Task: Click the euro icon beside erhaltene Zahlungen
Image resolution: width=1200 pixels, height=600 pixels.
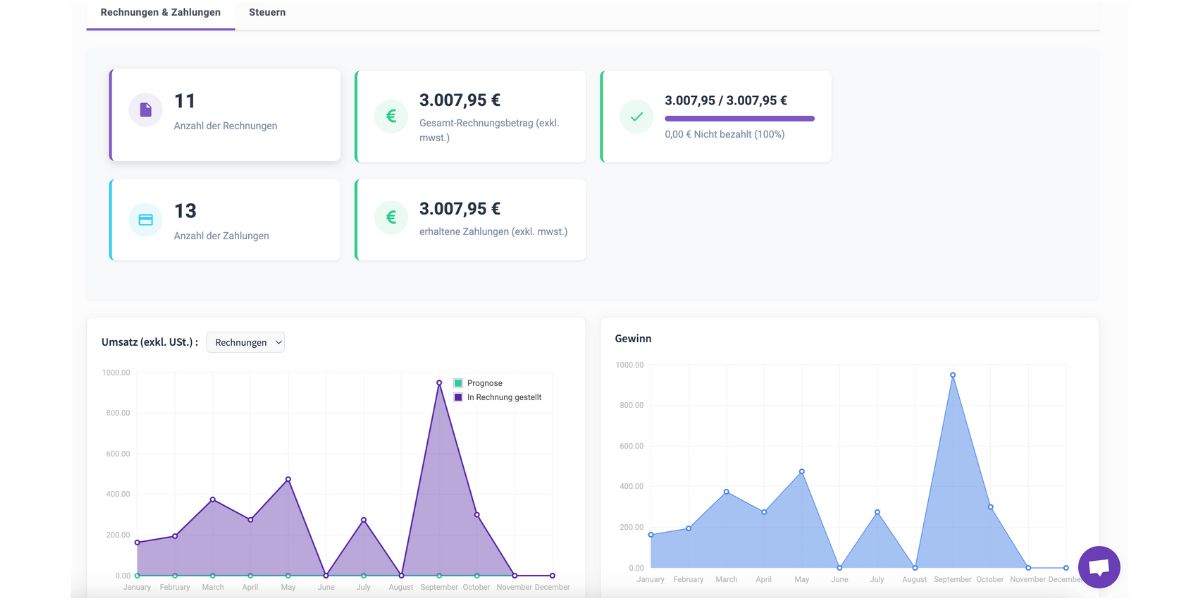Action: click(x=390, y=217)
